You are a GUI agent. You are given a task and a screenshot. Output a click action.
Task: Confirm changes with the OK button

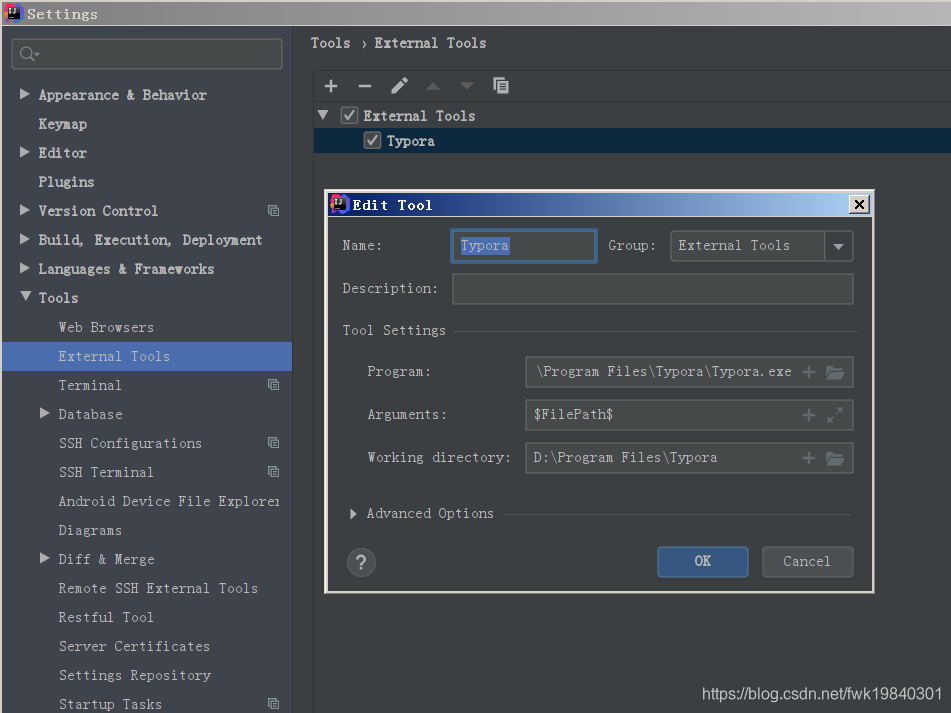pyautogui.click(x=702, y=561)
